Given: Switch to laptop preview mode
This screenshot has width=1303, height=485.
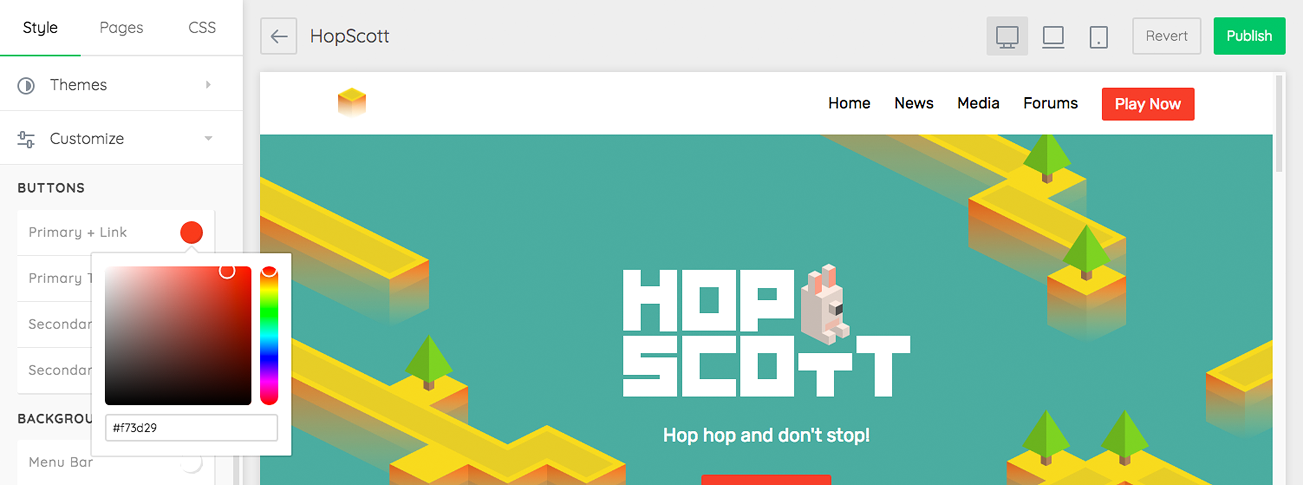Looking at the screenshot, I should pos(1053,36).
